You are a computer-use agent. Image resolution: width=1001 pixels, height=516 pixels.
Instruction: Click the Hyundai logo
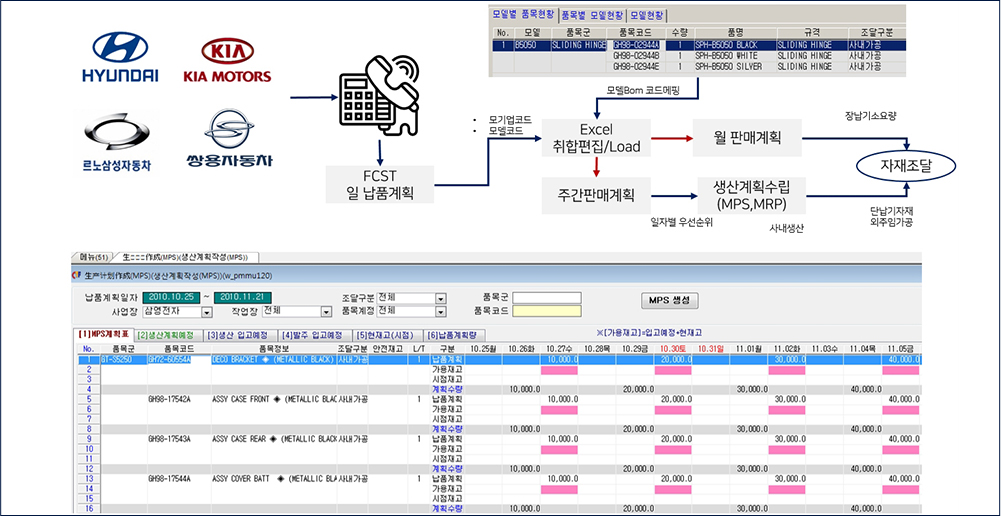[120, 57]
